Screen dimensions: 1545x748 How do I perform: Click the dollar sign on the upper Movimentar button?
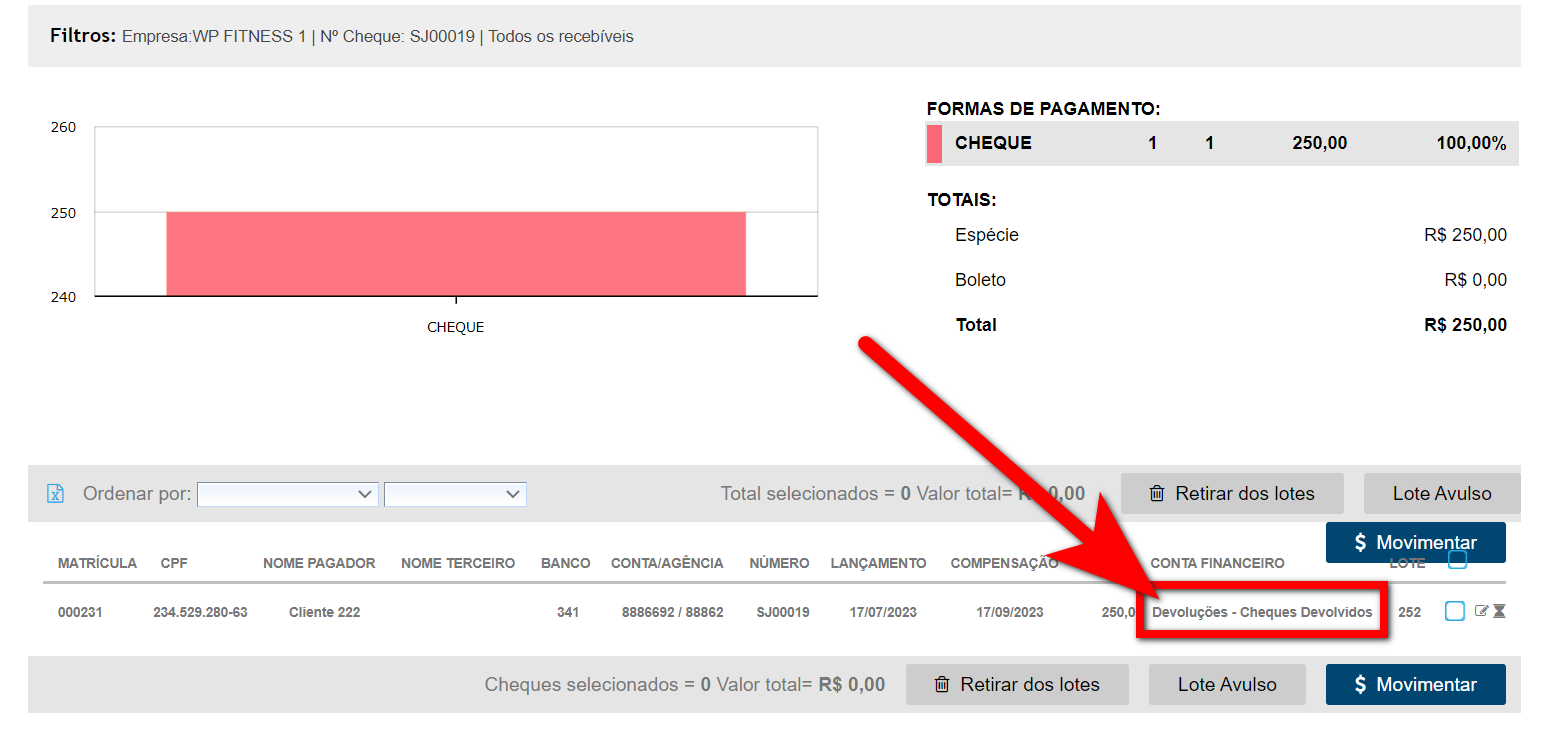coord(1360,543)
